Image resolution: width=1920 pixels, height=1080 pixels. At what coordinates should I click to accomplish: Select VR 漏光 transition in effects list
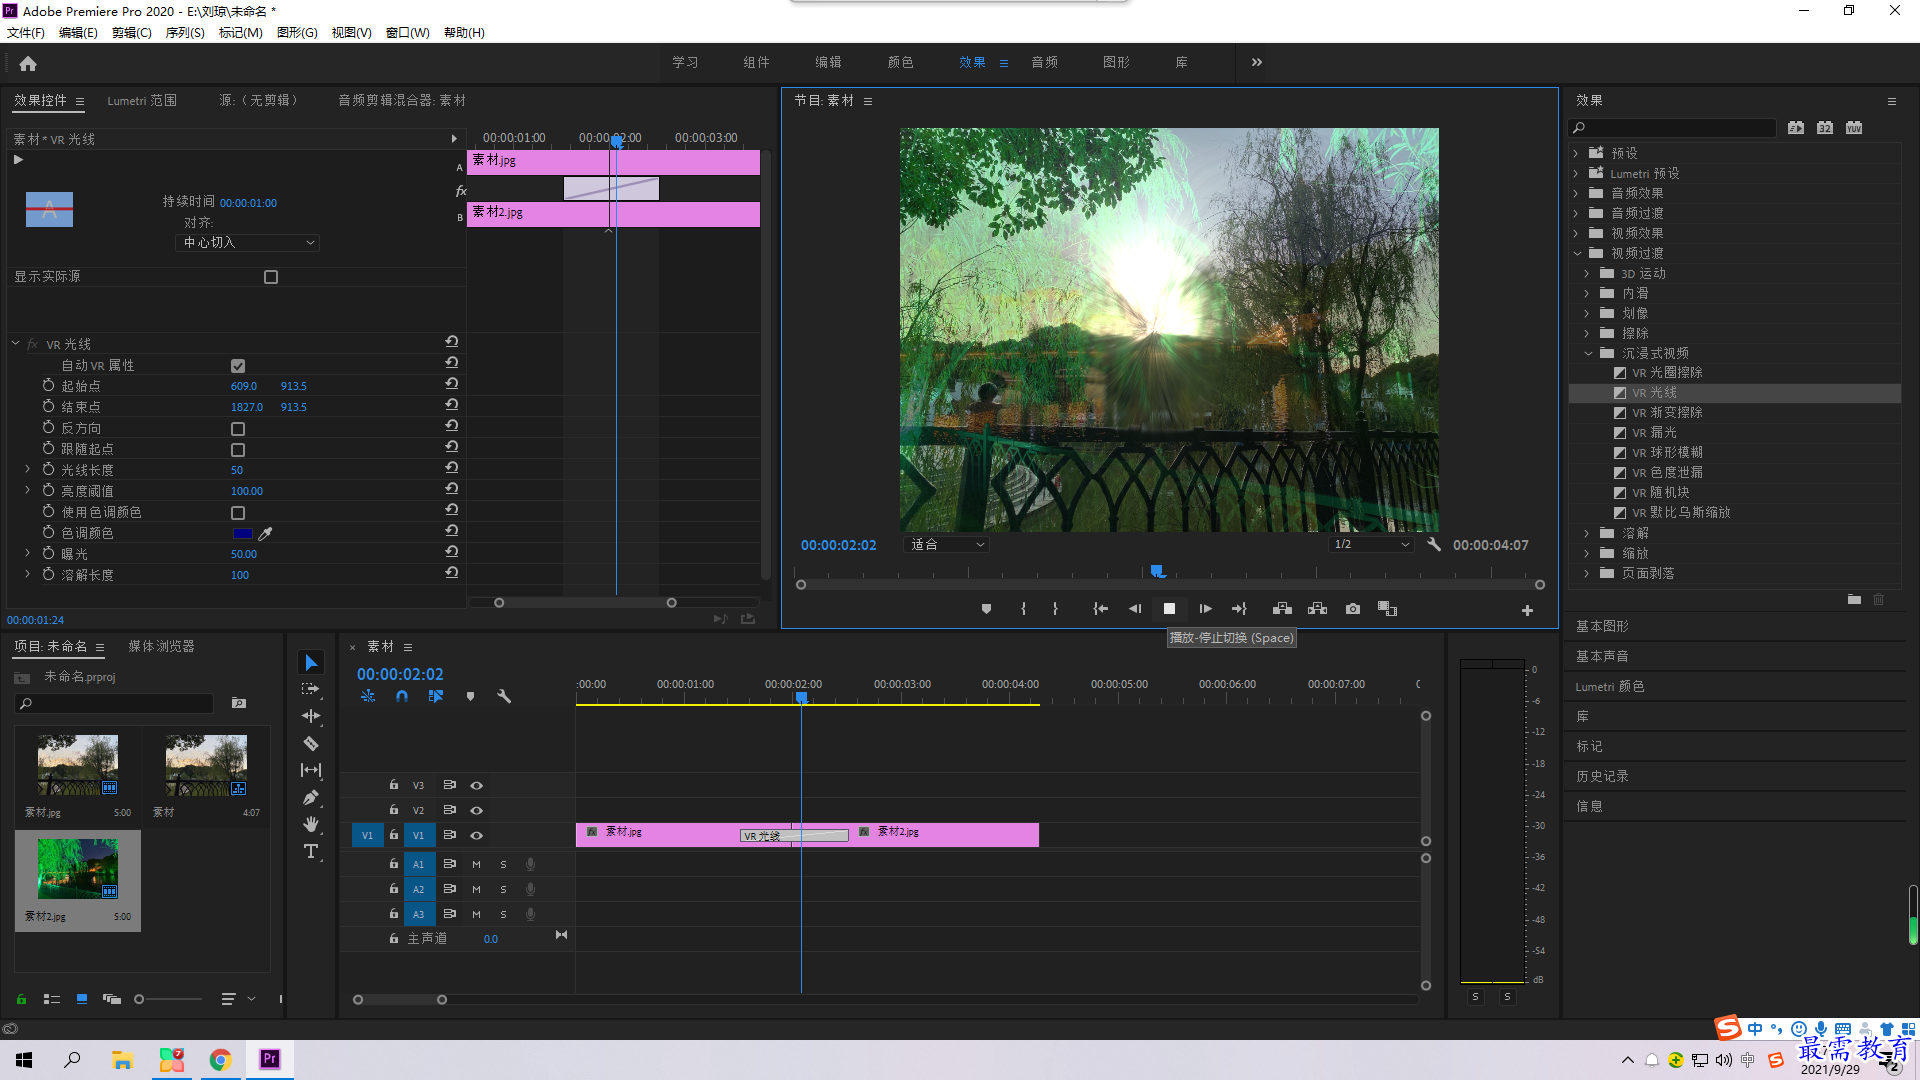(x=1654, y=433)
